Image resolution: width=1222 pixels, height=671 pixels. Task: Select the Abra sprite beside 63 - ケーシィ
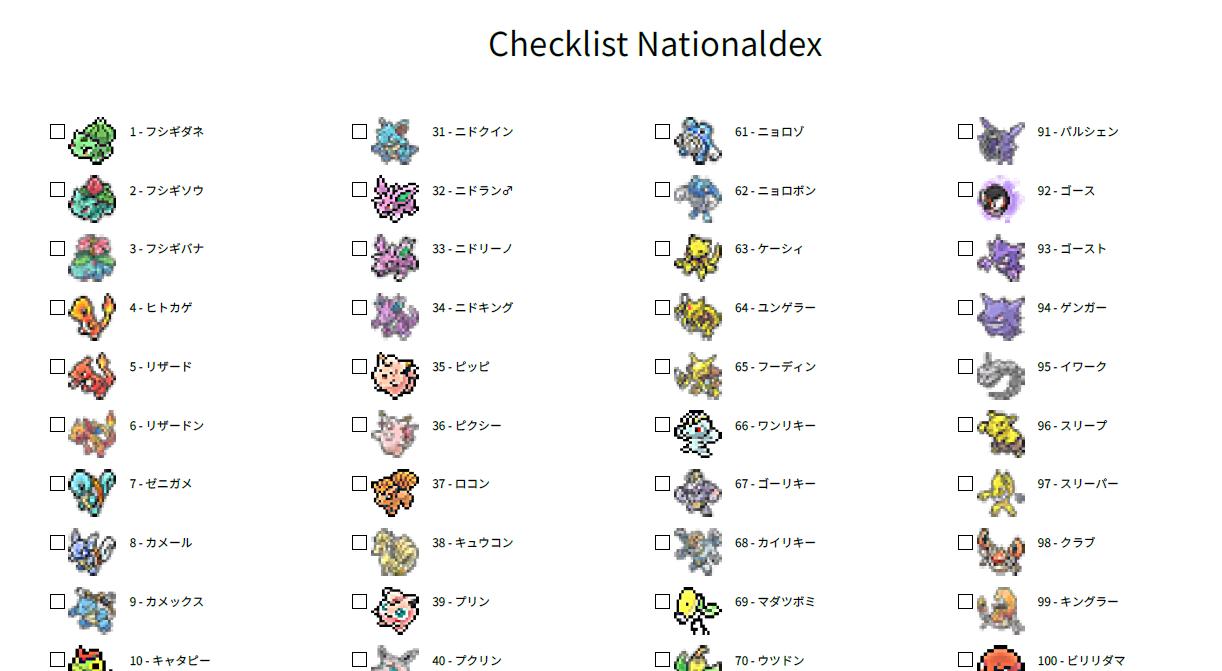[698, 257]
